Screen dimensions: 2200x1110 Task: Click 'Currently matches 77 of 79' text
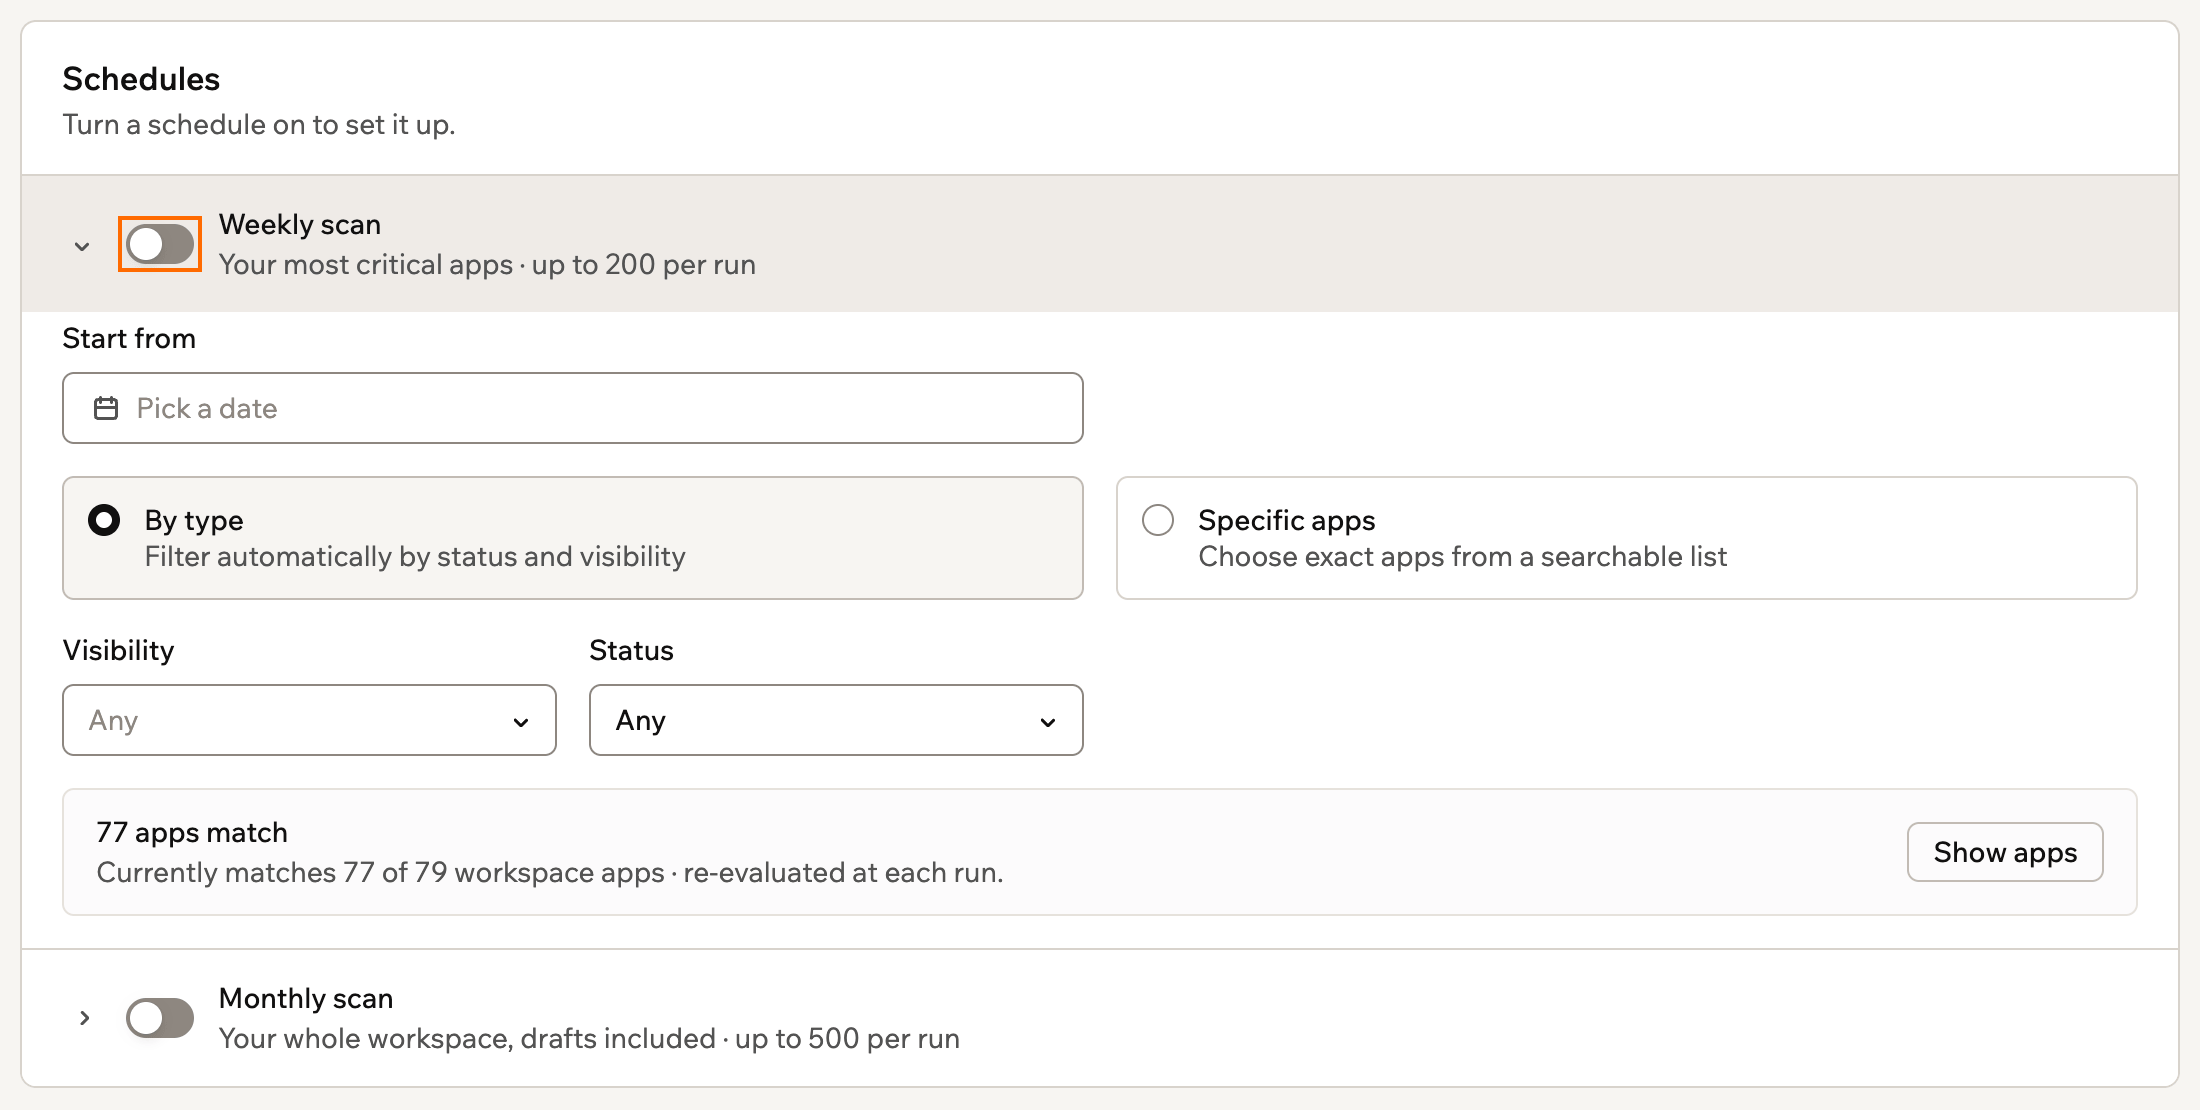(x=550, y=873)
